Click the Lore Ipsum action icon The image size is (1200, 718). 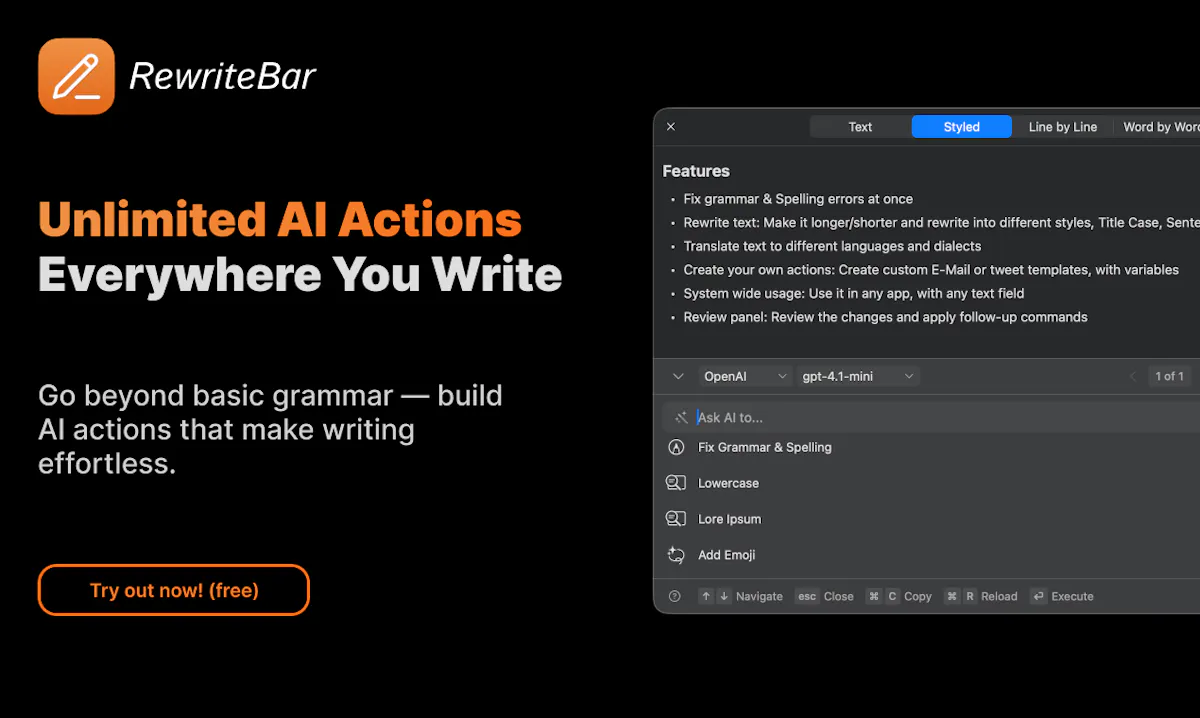[676, 519]
